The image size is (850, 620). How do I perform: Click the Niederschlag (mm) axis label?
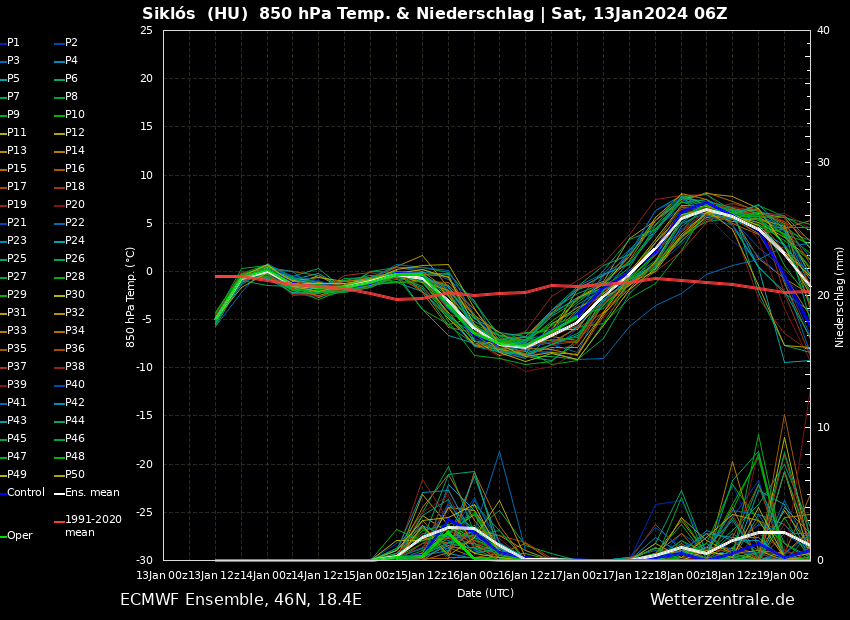click(840, 296)
